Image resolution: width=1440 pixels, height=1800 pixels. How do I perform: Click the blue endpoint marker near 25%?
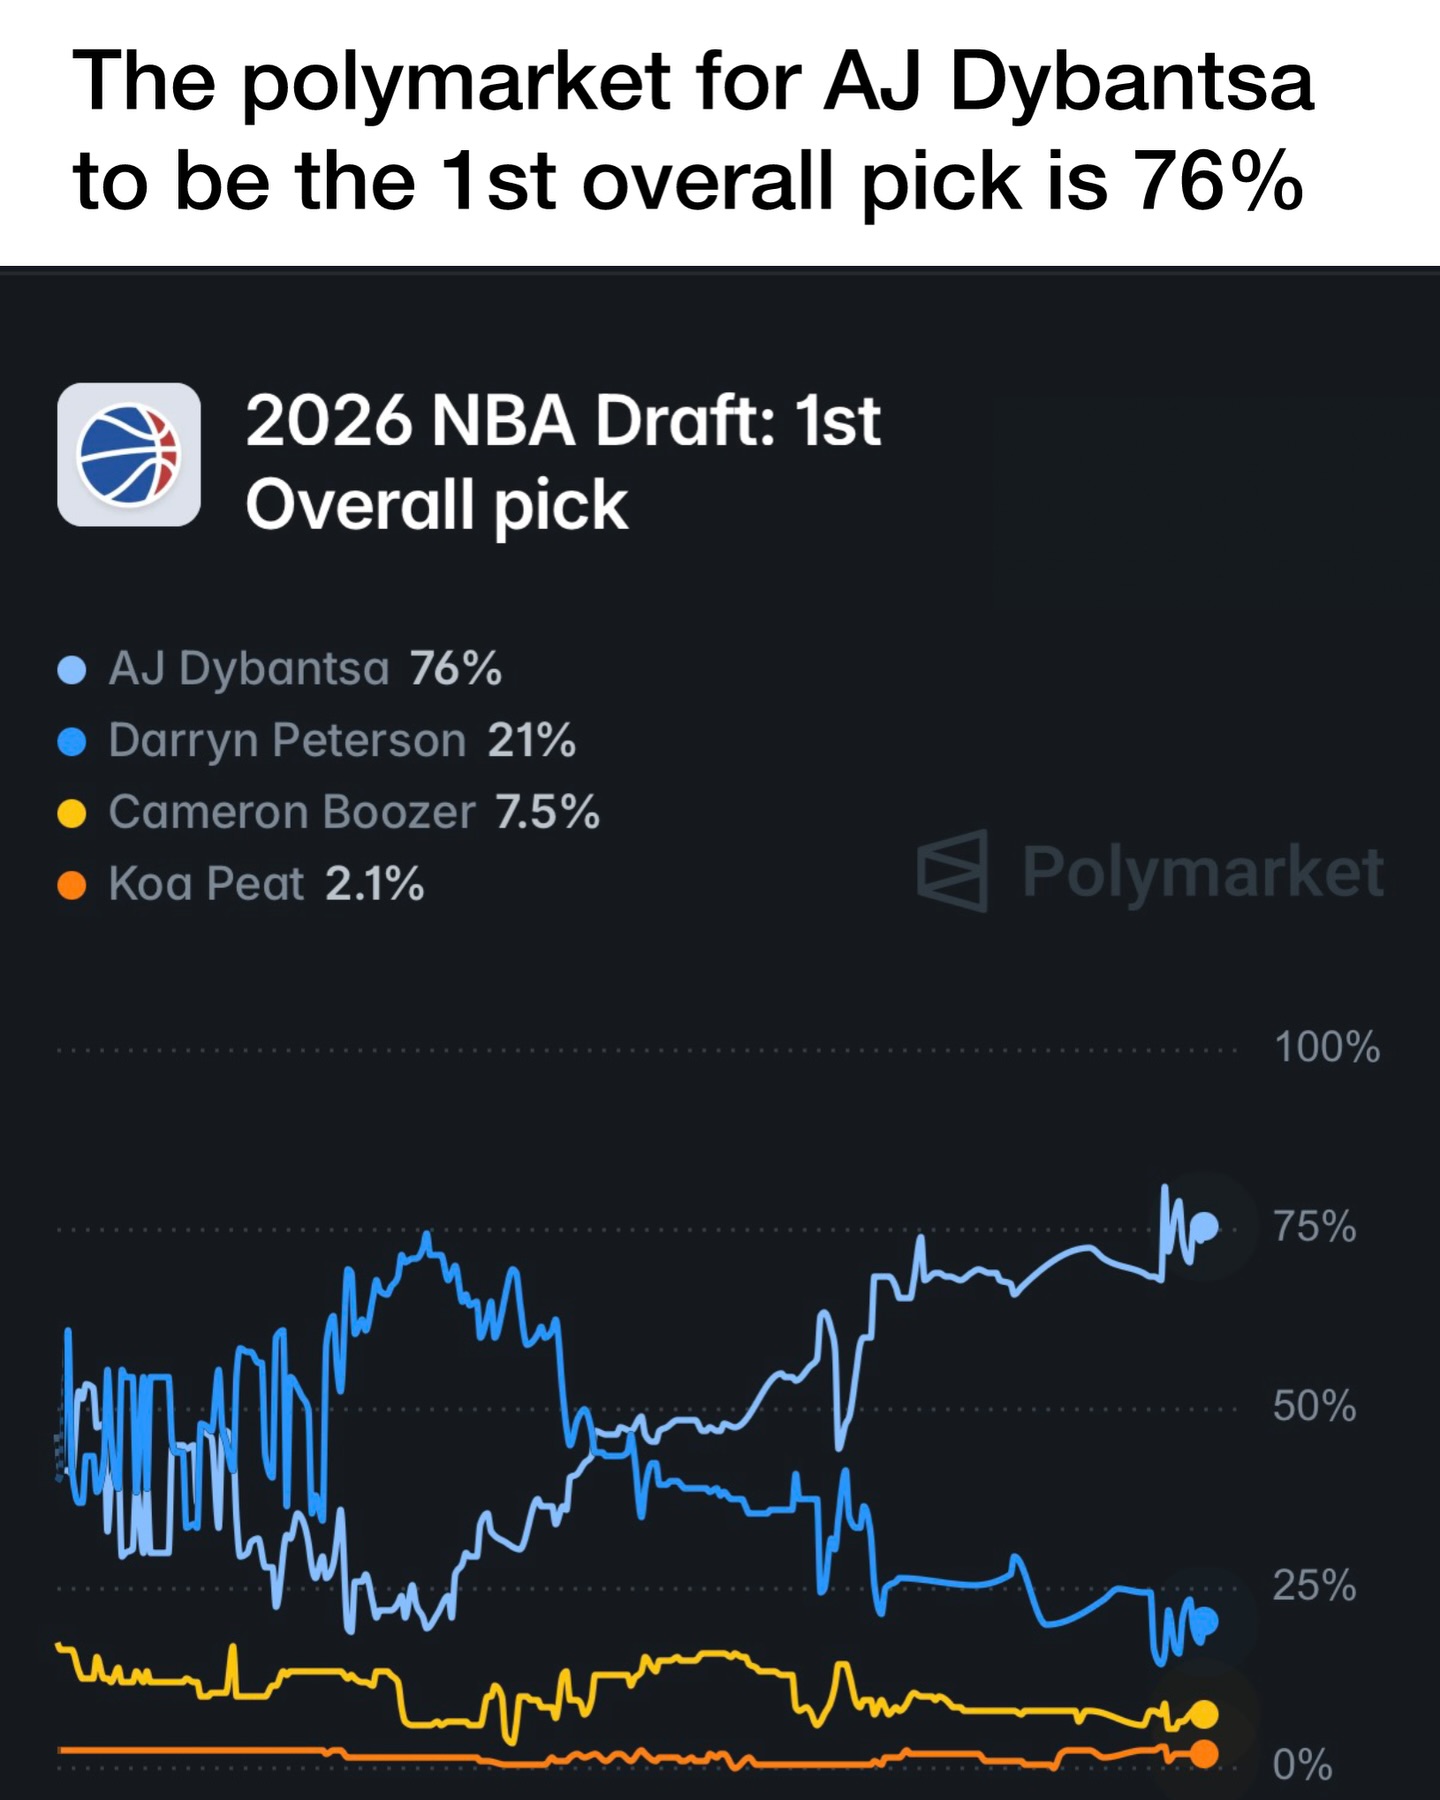1205,1621
